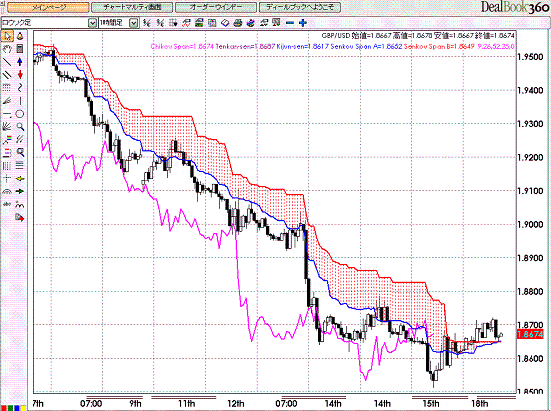Click the green right arrow icon
Screen dimensions: 551x411
(x=20, y=191)
